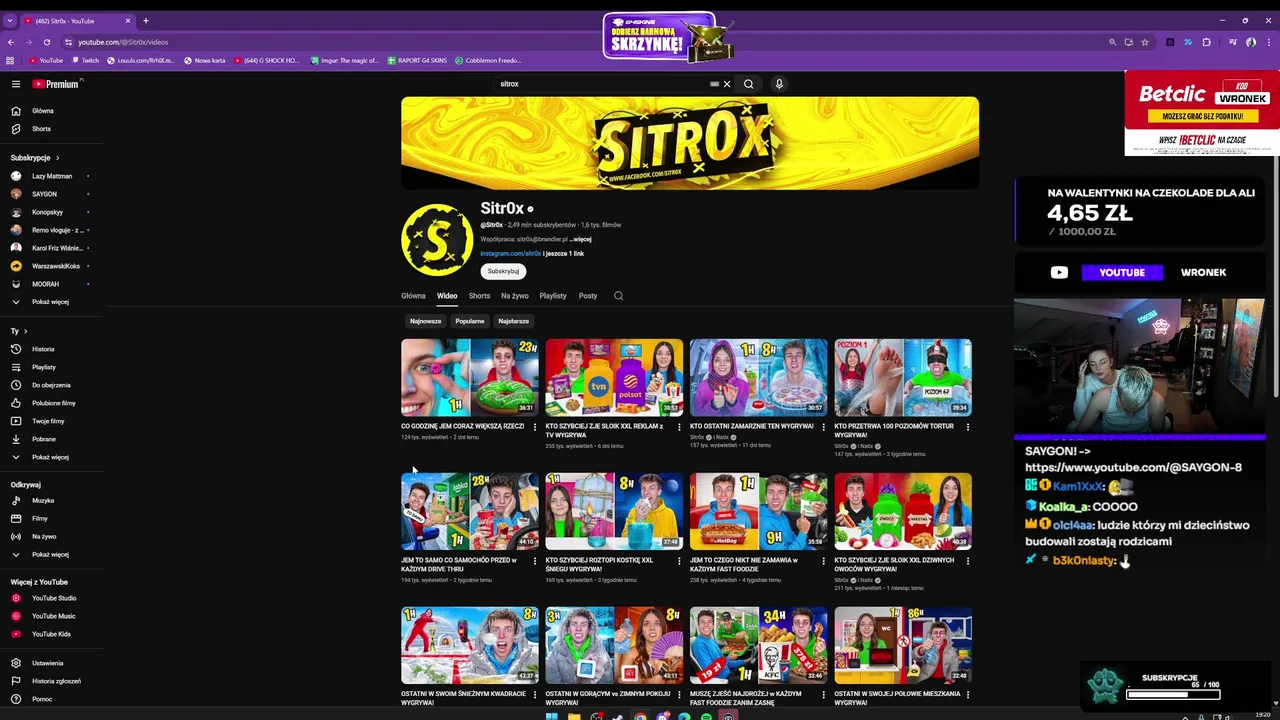Search within the channel using tab bar magnifier
Image resolution: width=1280 pixels, height=720 pixels.
[x=618, y=296]
